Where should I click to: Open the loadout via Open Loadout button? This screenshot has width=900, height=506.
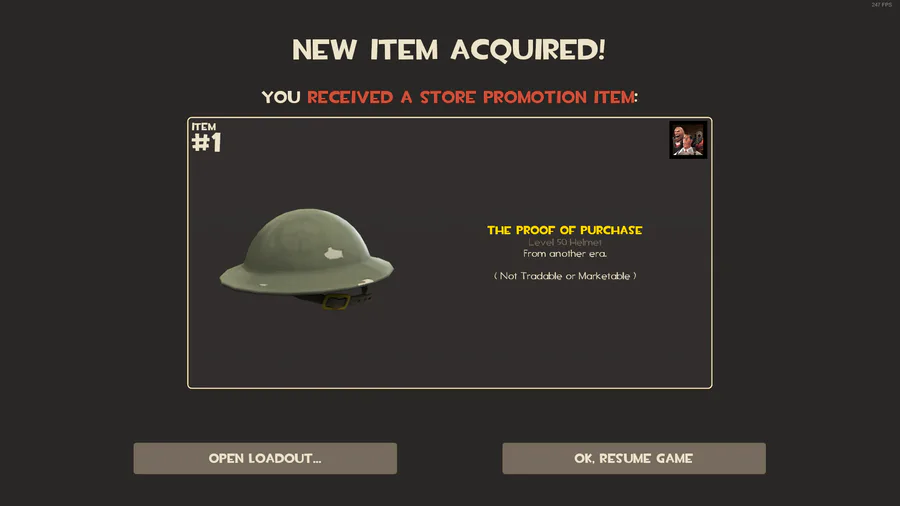click(265, 458)
